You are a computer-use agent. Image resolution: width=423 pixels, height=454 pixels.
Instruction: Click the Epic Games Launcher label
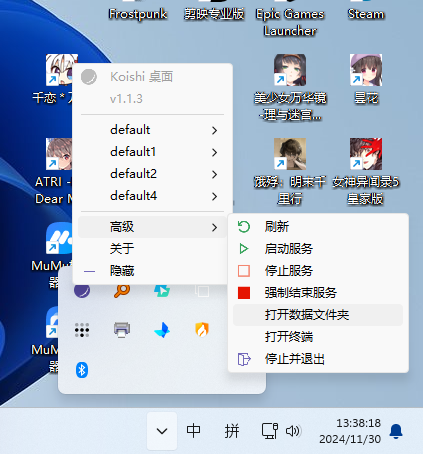click(290, 22)
